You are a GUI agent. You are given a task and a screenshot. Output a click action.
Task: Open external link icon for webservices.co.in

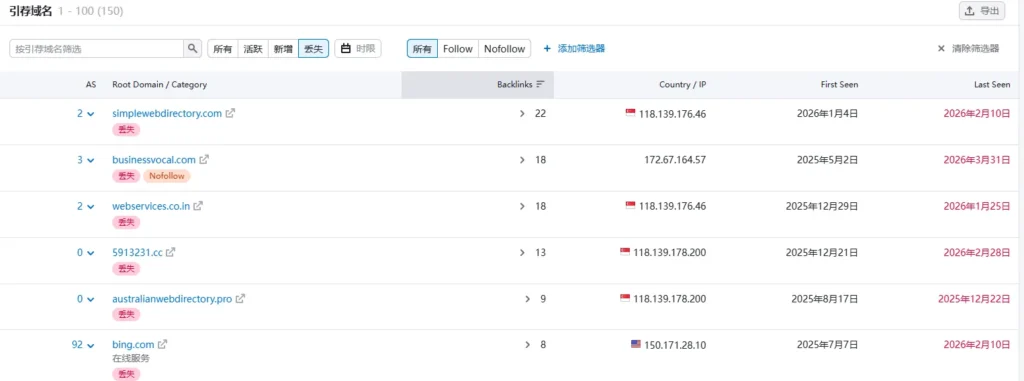(x=198, y=206)
